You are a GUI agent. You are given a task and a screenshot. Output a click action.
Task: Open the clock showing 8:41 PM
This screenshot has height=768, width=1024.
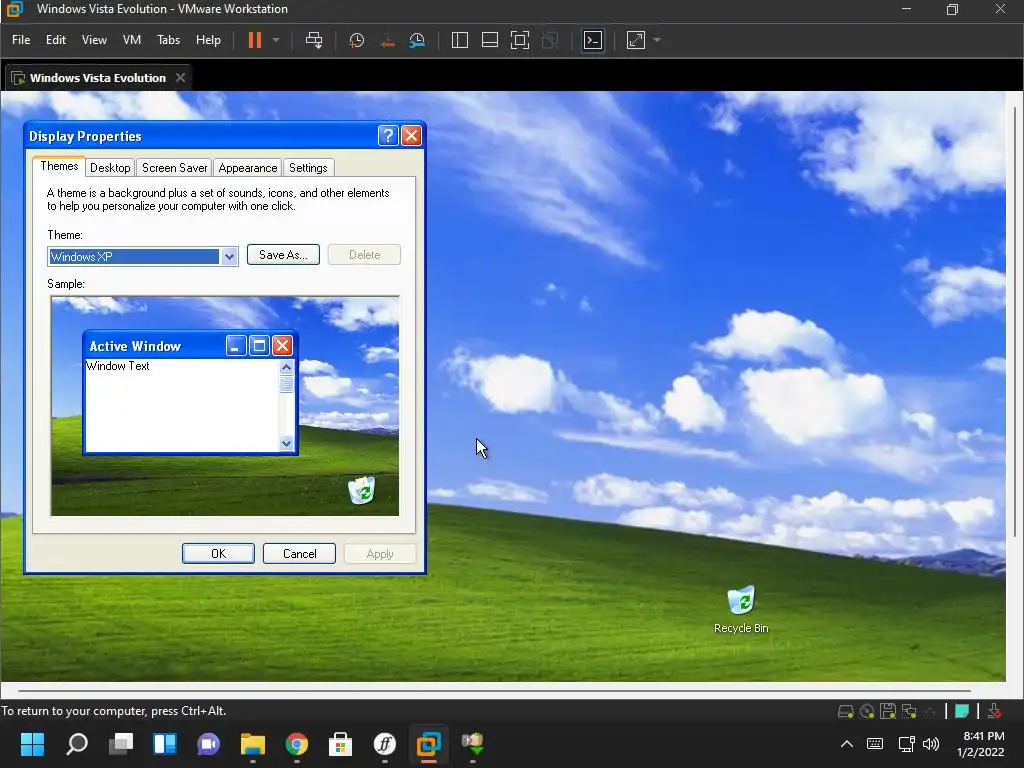coord(981,744)
